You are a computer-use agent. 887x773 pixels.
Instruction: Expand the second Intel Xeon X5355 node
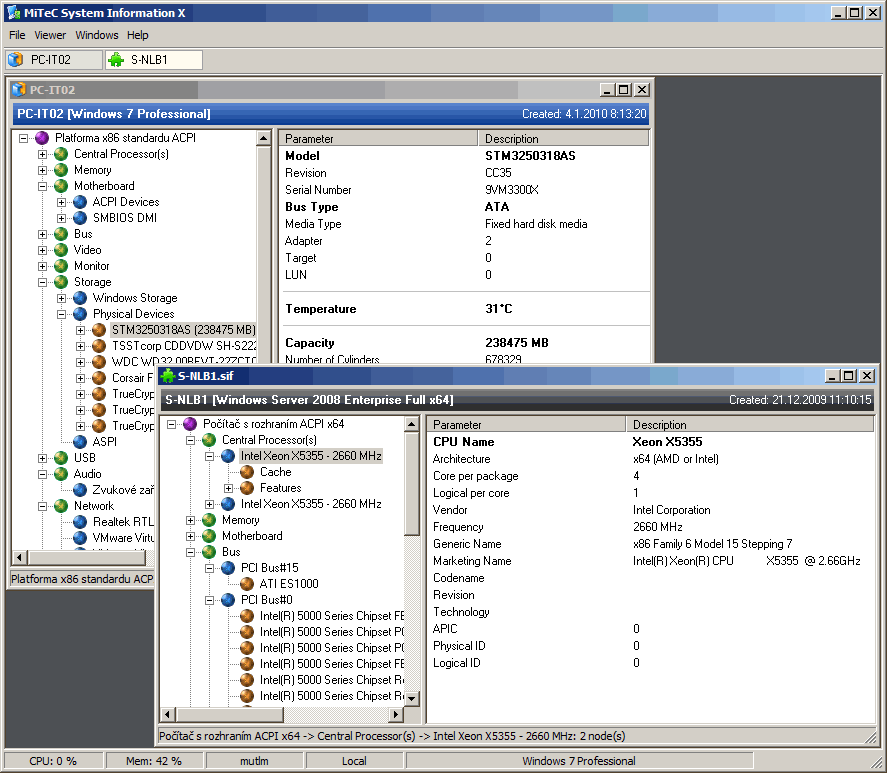click(210, 504)
